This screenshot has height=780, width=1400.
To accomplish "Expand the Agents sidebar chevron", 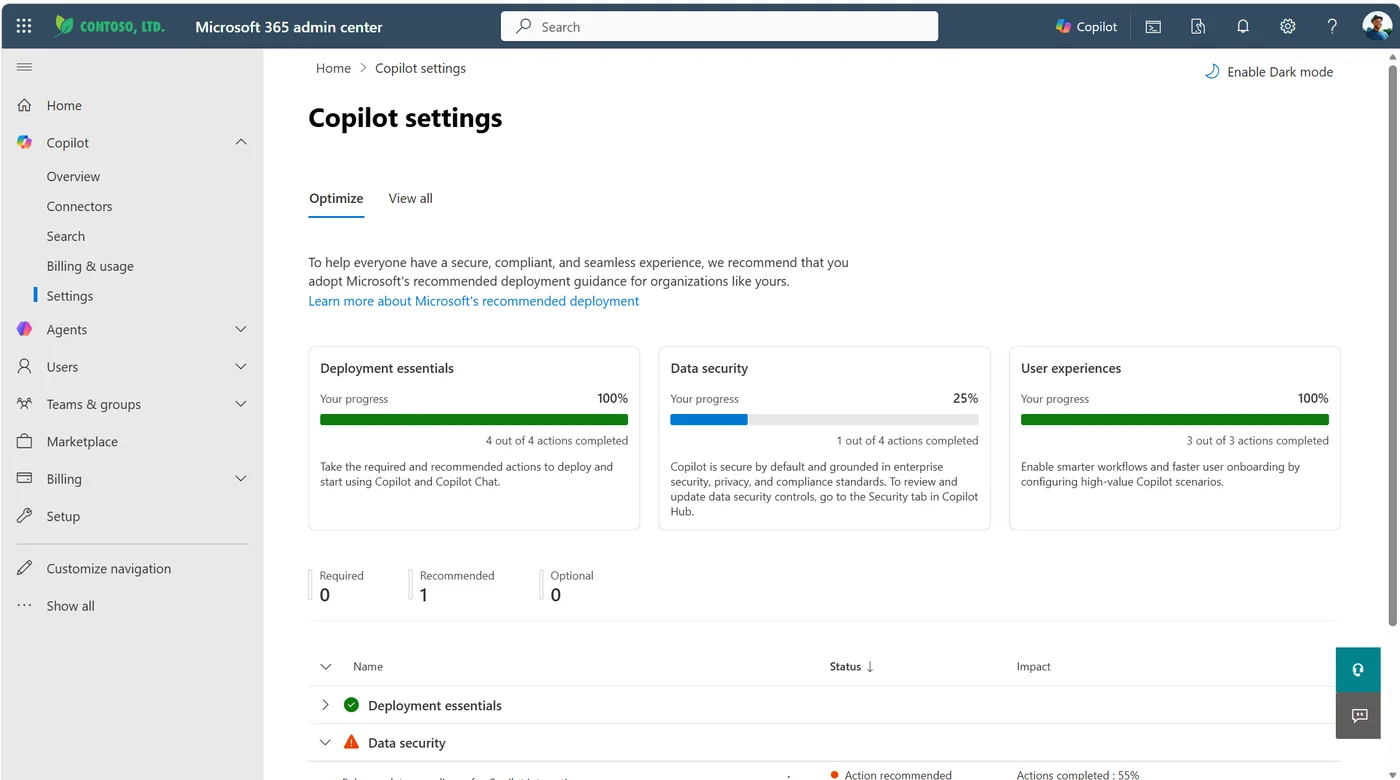I will pyautogui.click(x=241, y=329).
